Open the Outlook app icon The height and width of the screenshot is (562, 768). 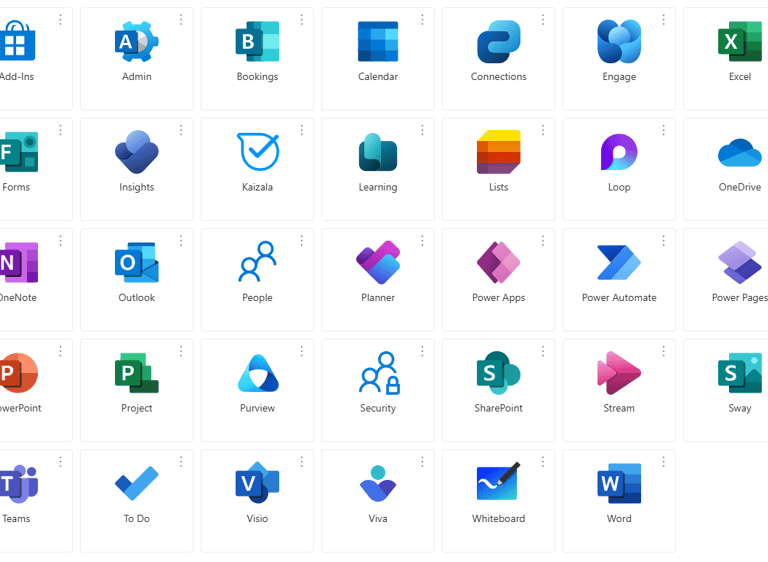coord(137,263)
